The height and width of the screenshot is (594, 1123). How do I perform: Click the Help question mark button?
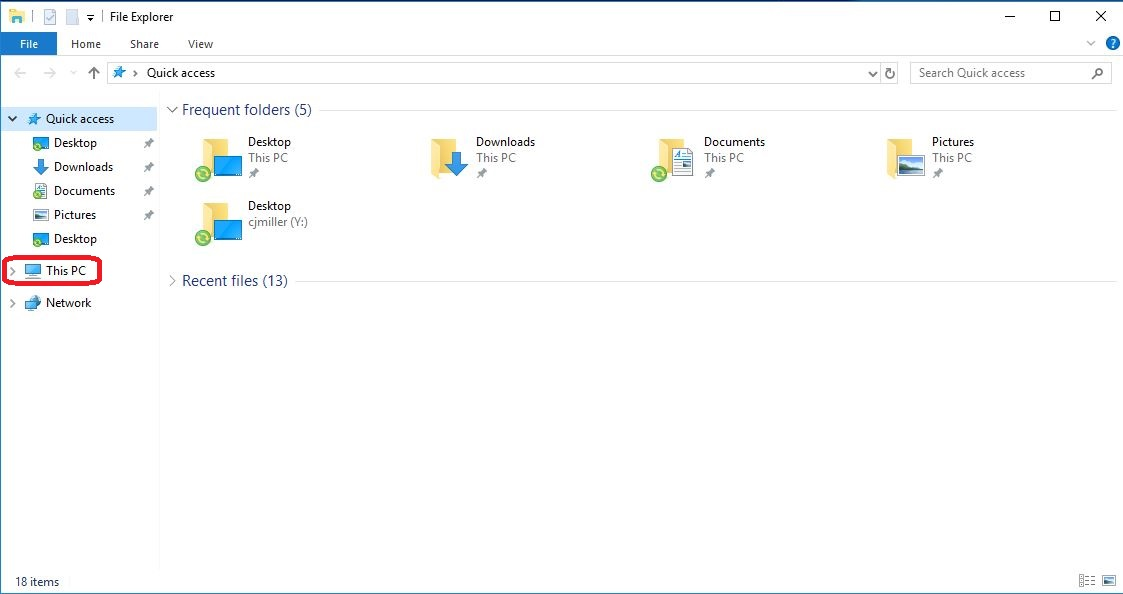(x=1113, y=43)
